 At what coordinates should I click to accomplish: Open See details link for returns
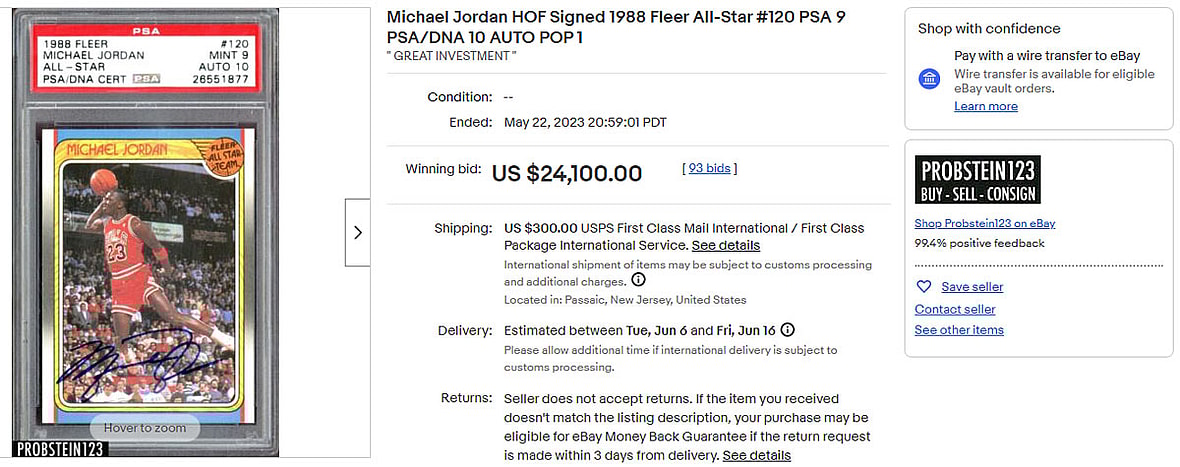tap(756, 455)
